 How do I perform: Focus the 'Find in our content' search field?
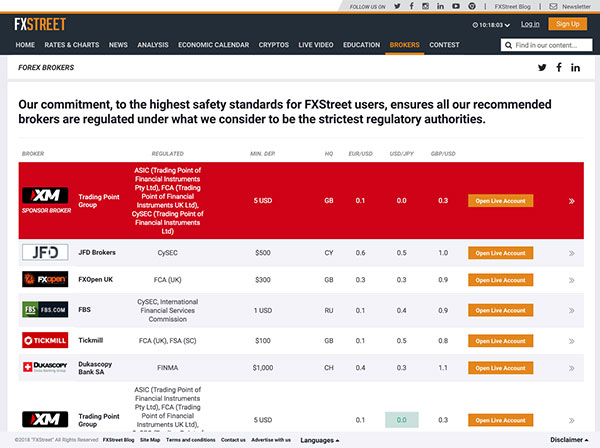pos(546,45)
